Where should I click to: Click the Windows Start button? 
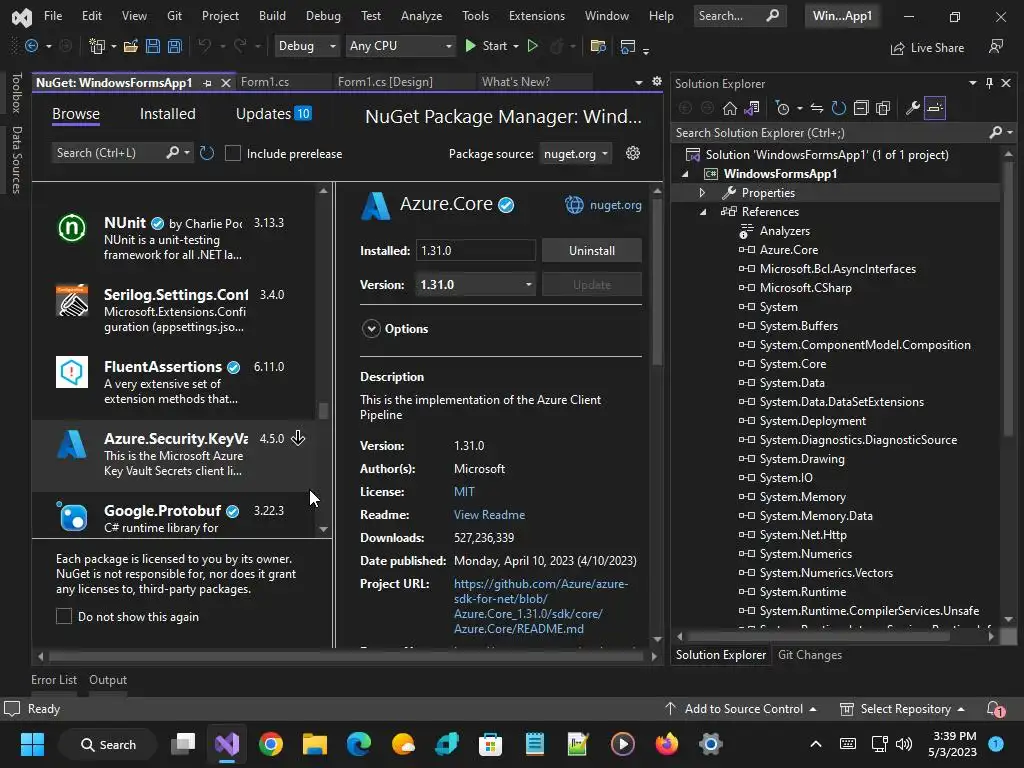tap(32, 744)
